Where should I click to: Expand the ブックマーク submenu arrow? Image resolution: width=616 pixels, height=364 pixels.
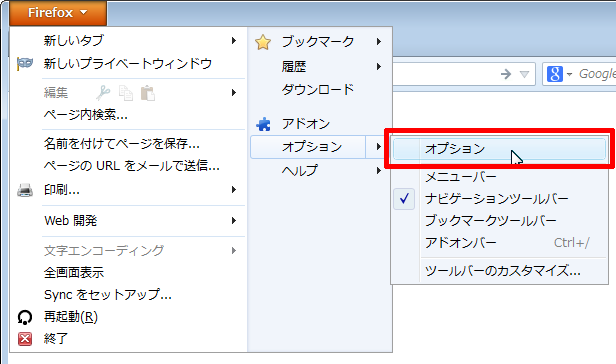coord(379,42)
